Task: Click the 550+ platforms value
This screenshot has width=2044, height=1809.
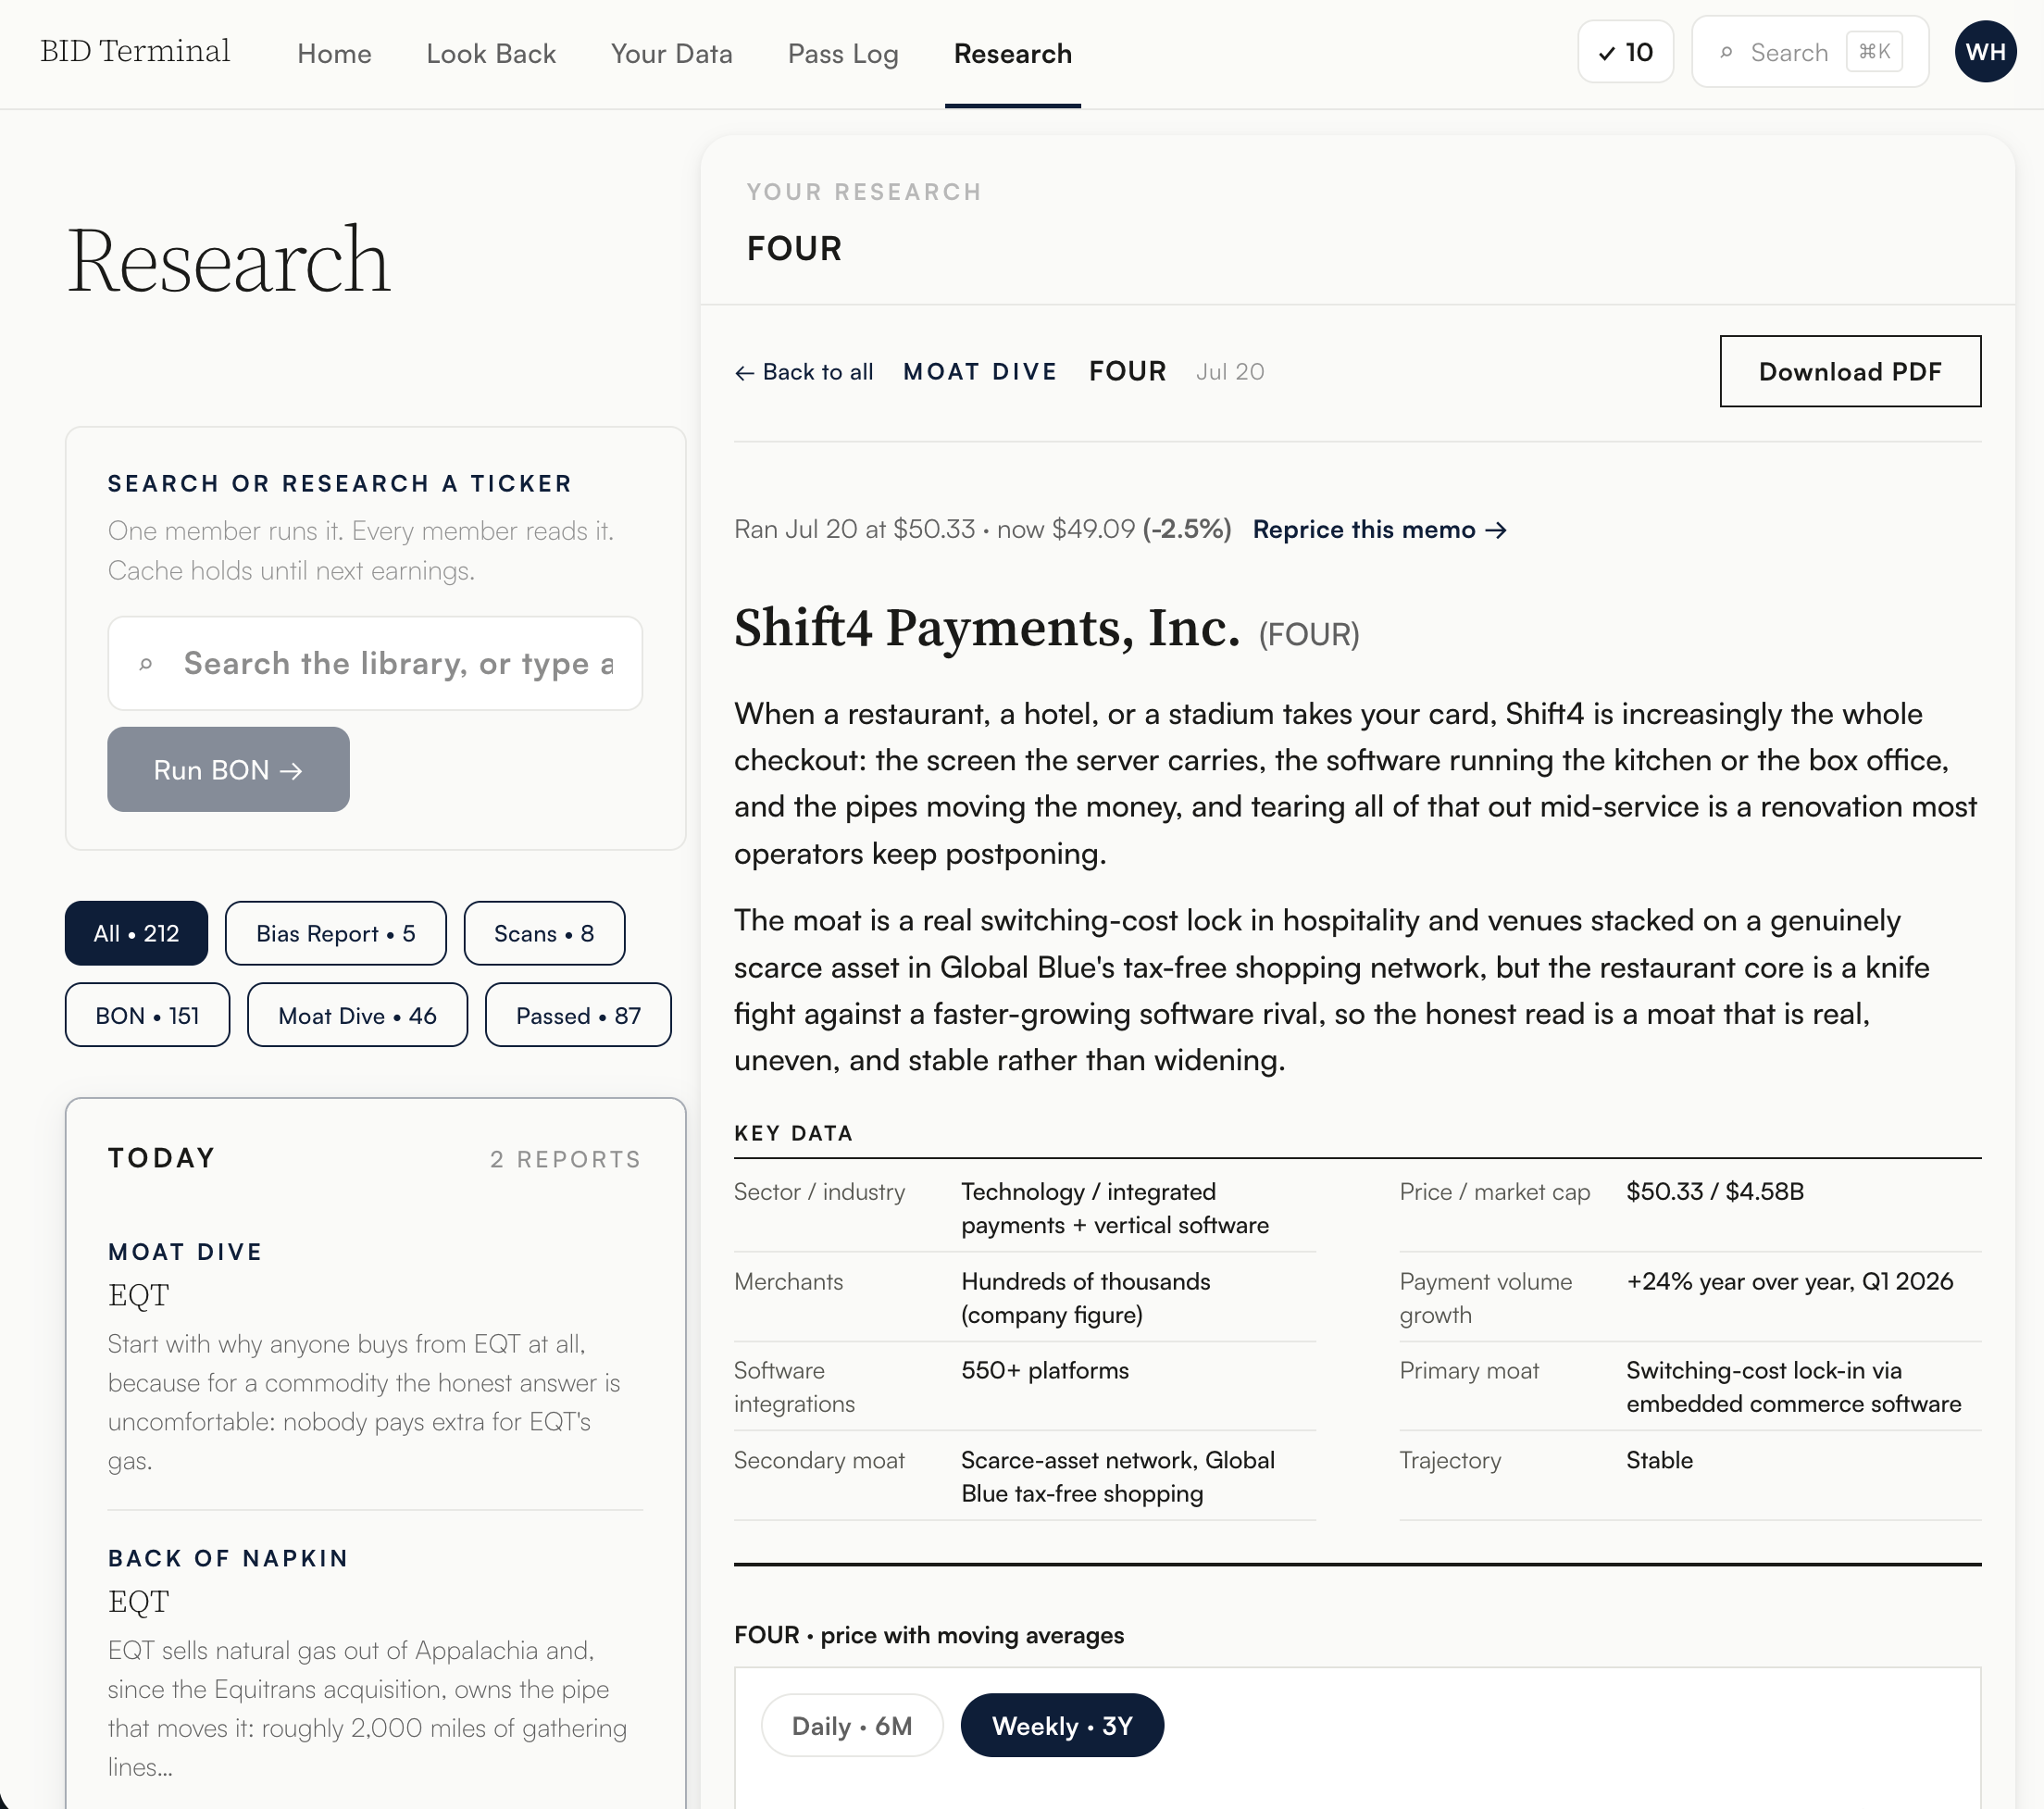Action: pyautogui.click(x=1045, y=1370)
